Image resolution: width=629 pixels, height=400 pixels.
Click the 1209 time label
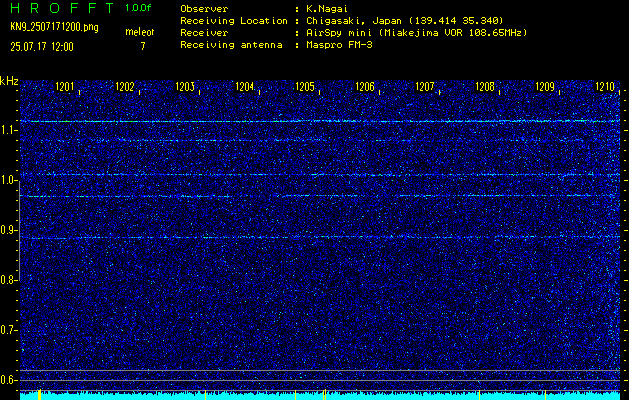tap(545, 87)
